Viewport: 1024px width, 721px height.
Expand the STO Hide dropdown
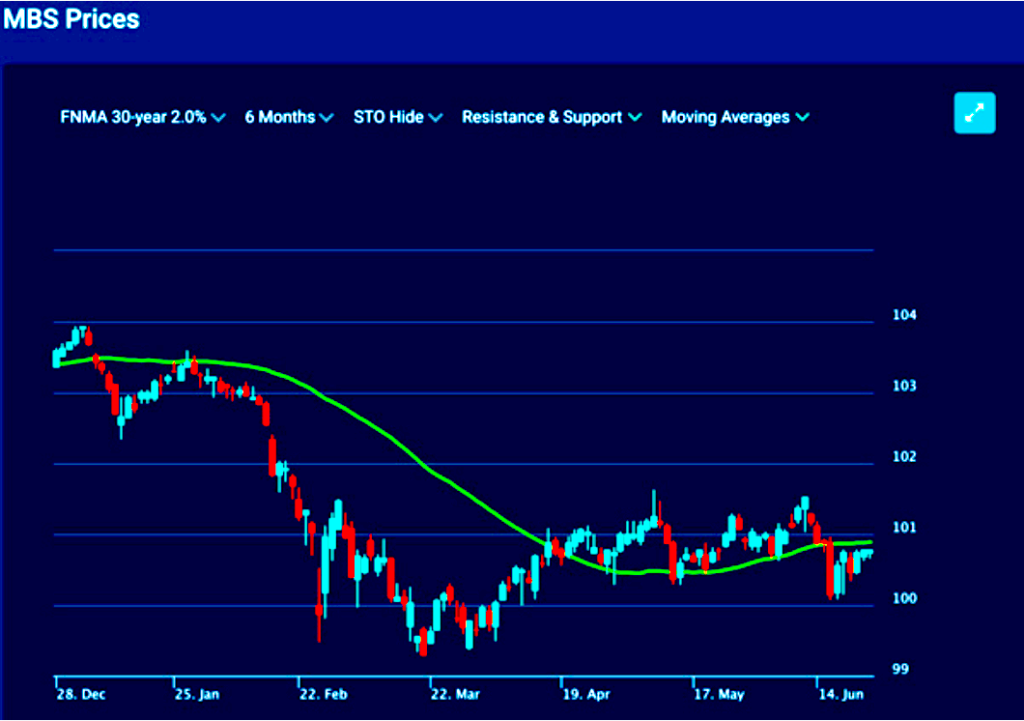coord(397,117)
